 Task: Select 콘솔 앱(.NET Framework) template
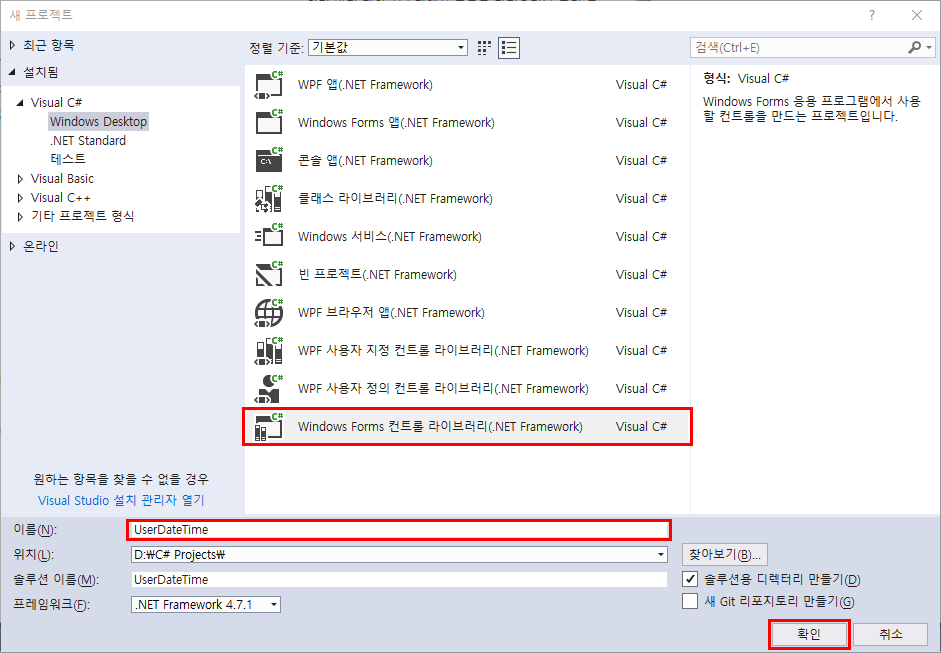click(x=467, y=160)
